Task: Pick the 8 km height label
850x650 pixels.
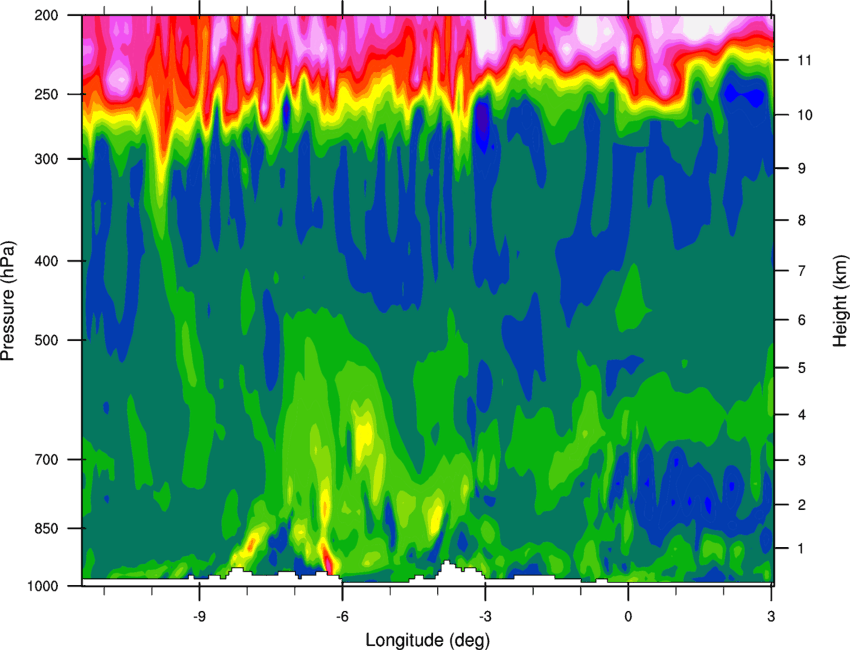Action: 802,220
